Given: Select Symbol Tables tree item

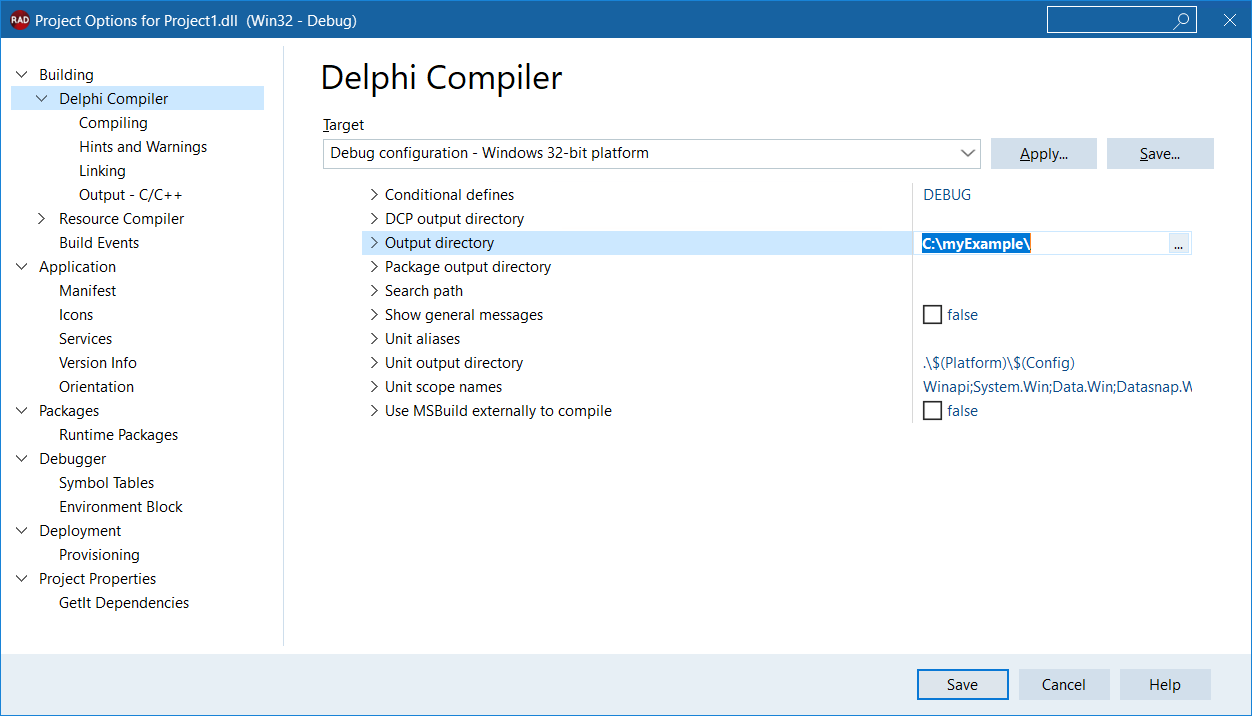Looking at the screenshot, I should pyautogui.click(x=106, y=483).
